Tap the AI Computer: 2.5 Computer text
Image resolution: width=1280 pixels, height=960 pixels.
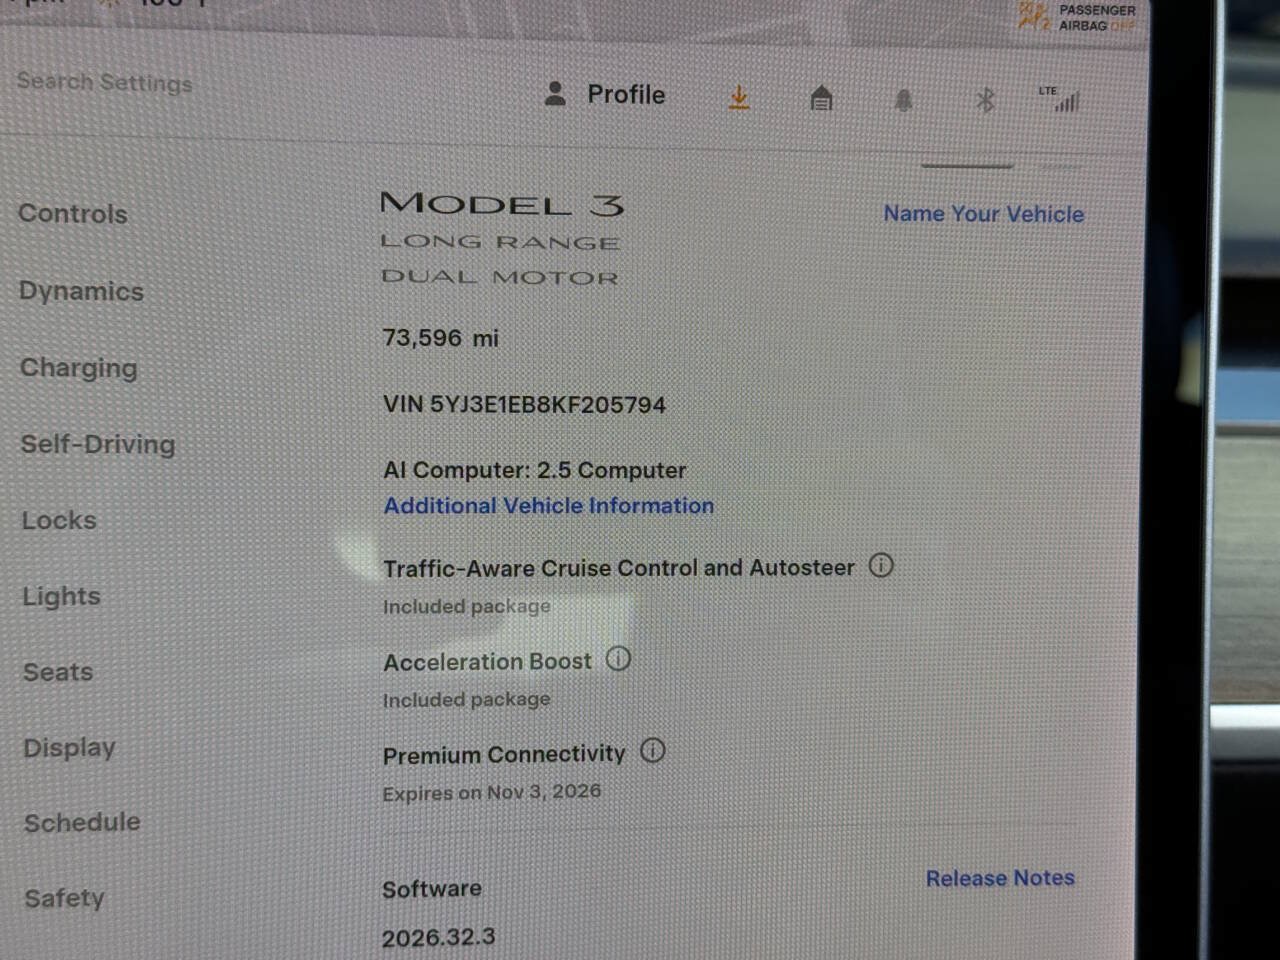535,470
